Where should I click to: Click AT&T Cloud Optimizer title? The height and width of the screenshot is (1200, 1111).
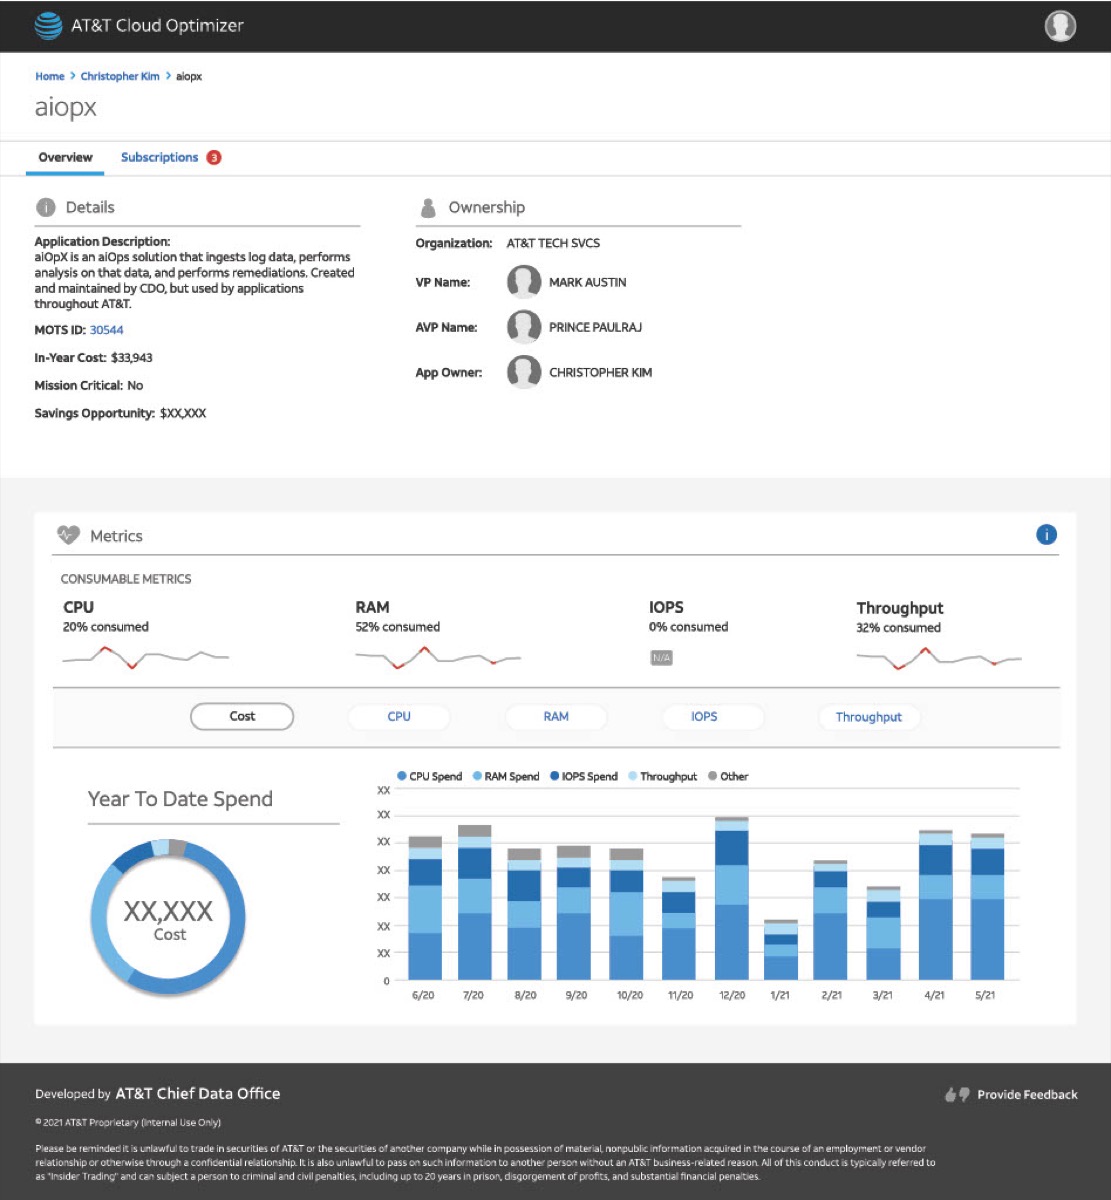point(157,26)
